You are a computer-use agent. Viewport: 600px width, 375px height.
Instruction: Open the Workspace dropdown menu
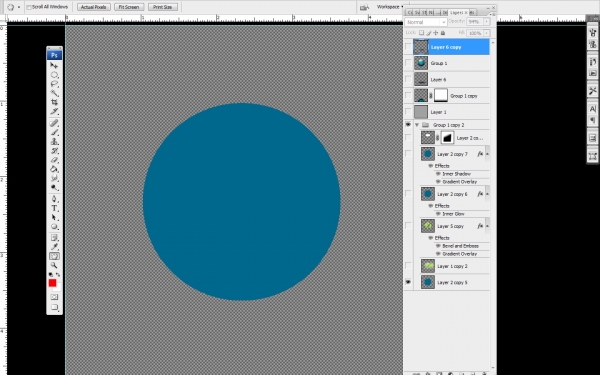tap(390, 7)
